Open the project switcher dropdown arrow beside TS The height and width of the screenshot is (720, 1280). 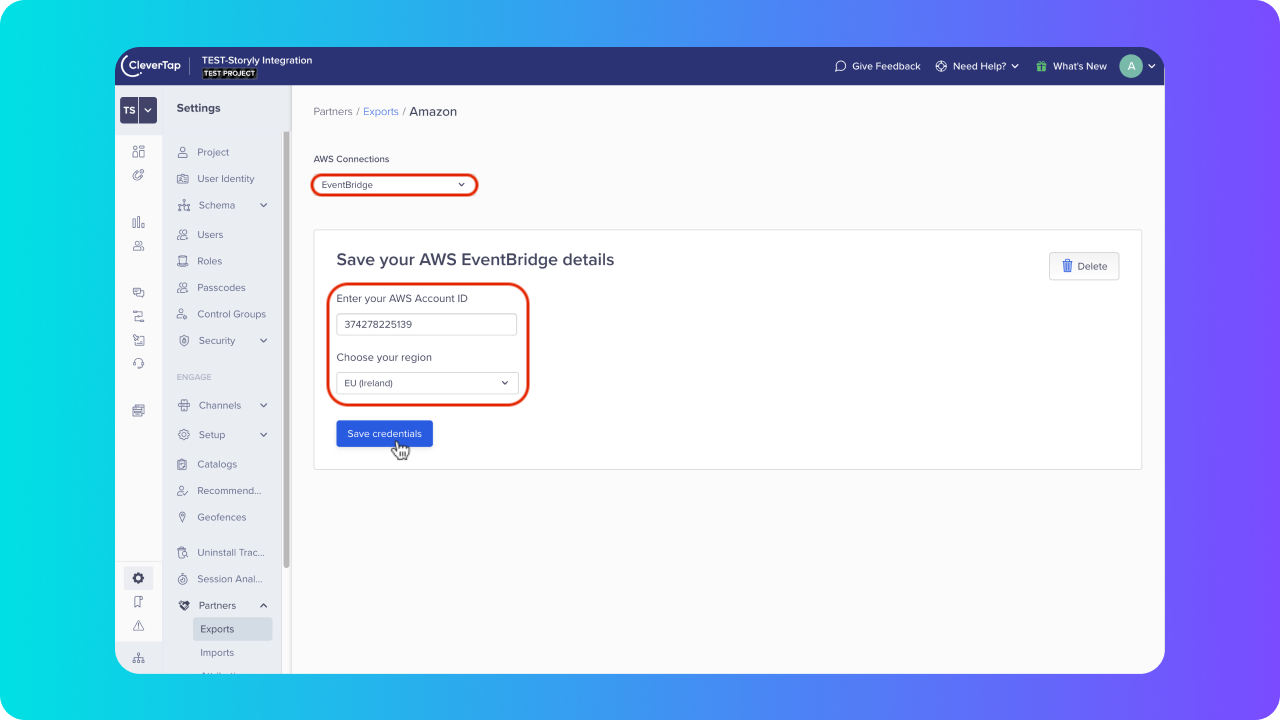click(148, 111)
